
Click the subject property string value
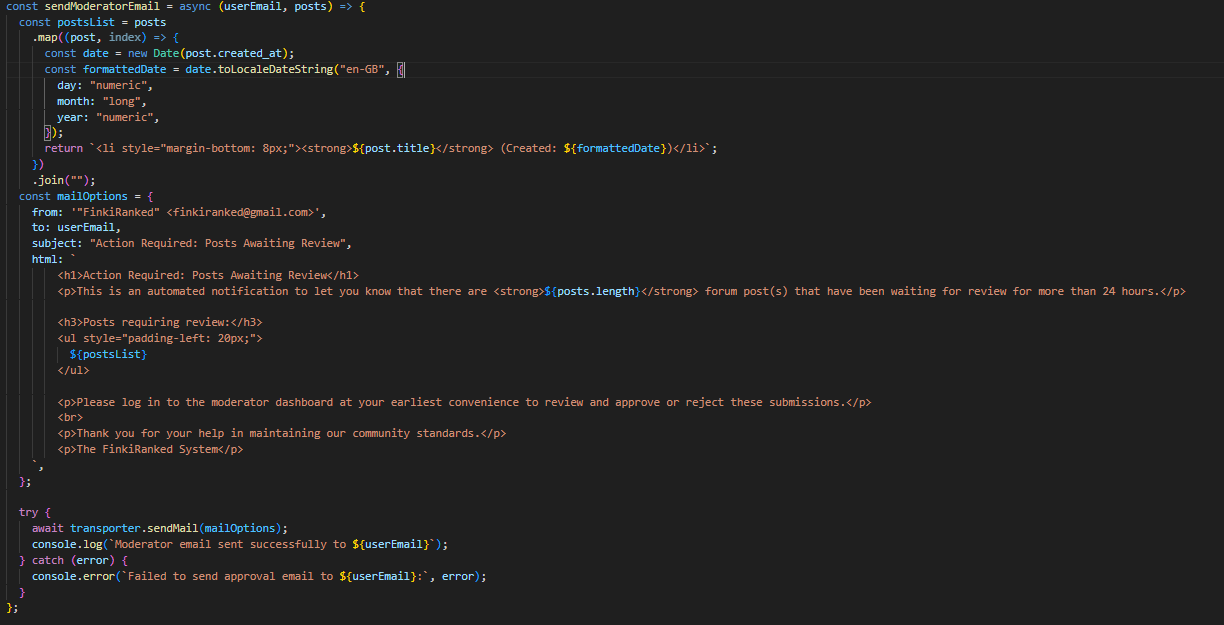pos(220,244)
